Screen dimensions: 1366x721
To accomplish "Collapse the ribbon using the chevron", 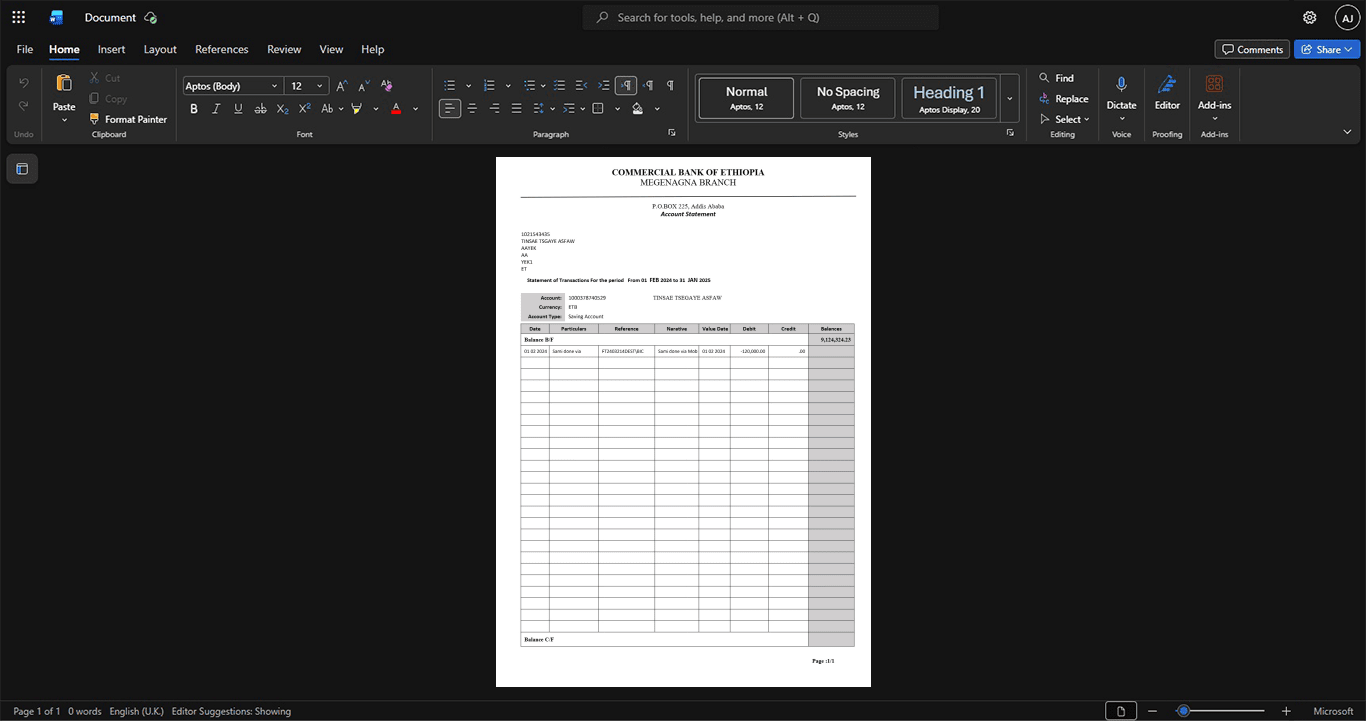I will [1347, 132].
